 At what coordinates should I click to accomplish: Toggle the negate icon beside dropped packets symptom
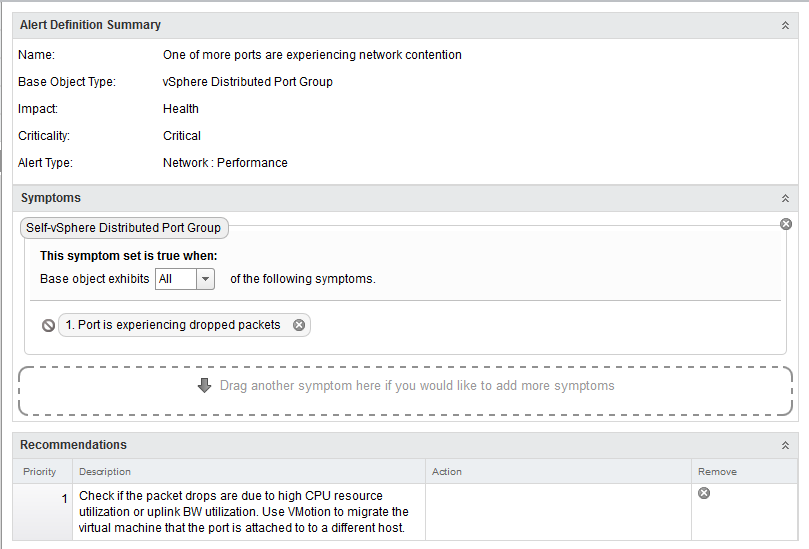point(48,326)
